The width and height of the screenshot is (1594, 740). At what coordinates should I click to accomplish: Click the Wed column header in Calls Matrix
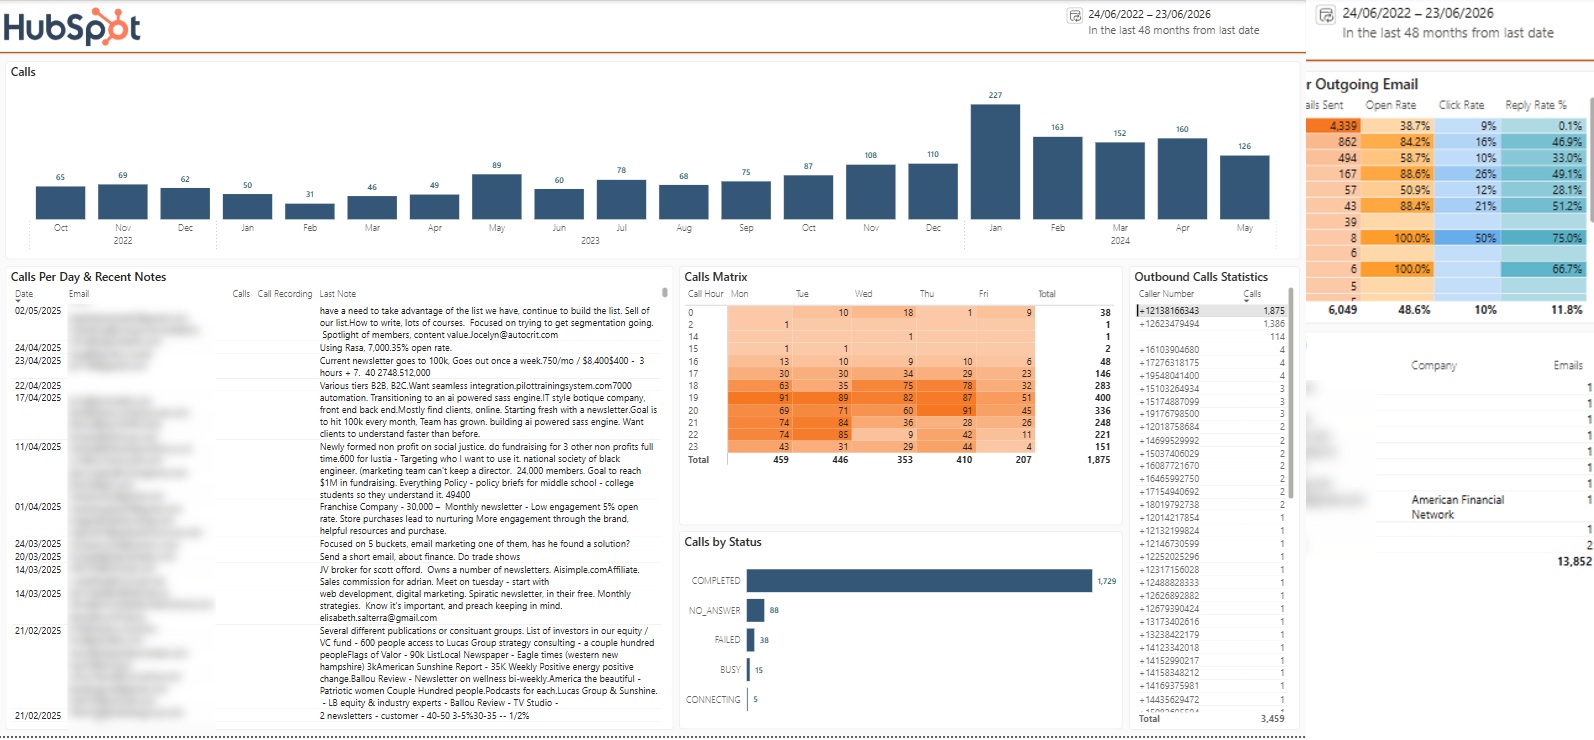coord(864,294)
